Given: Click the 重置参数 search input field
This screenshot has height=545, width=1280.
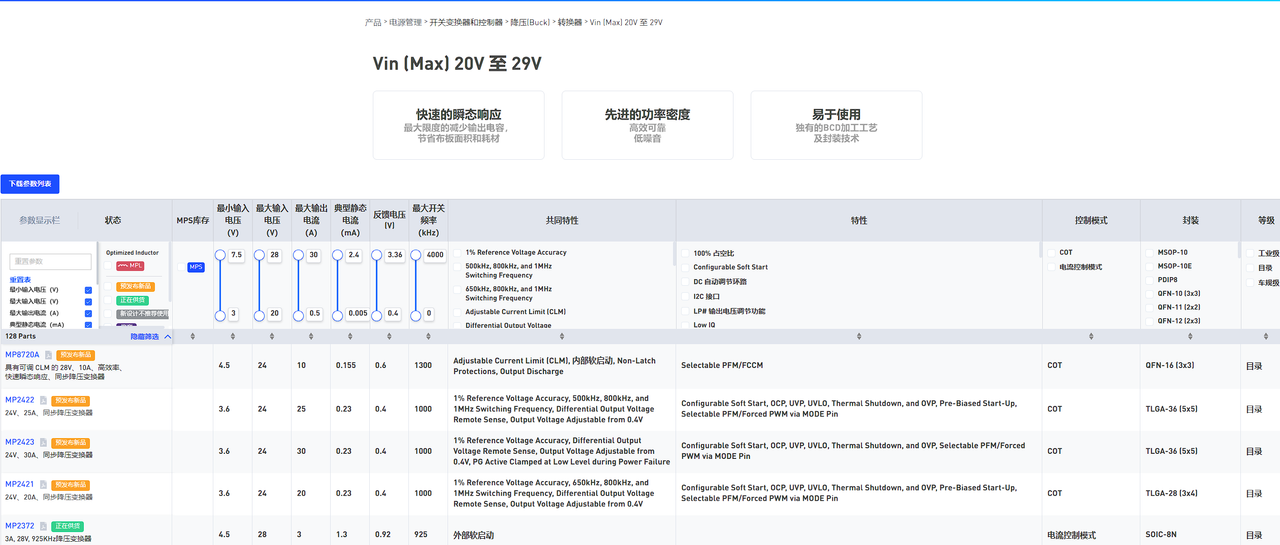Looking at the screenshot, I should coord(50,262).
